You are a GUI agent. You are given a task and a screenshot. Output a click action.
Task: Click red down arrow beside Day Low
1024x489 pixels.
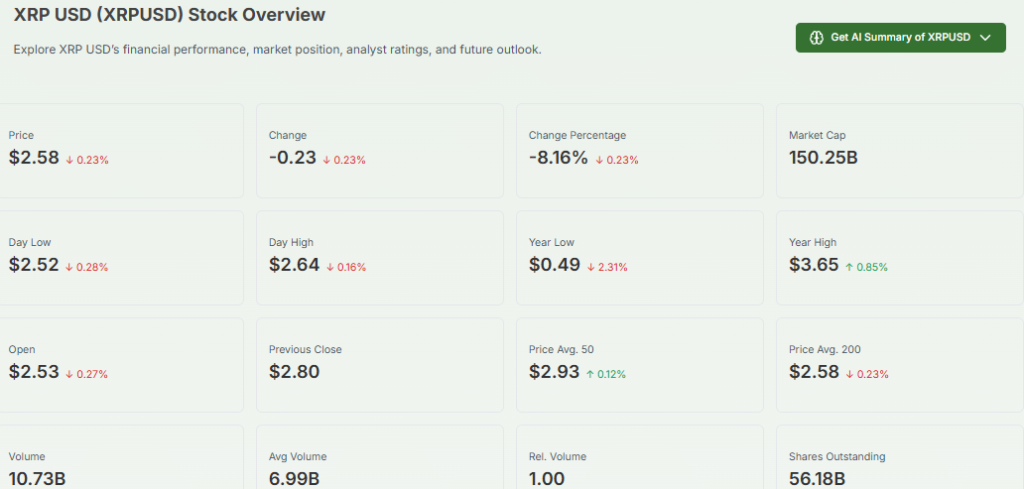[x=70, y=267]
